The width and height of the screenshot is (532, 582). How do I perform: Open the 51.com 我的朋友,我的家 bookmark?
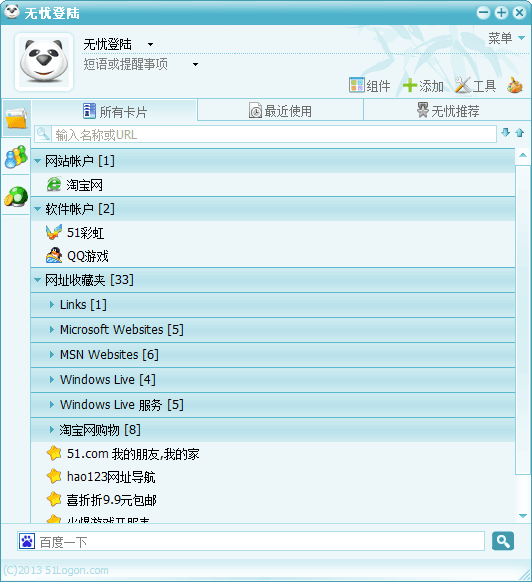(273, 454)
